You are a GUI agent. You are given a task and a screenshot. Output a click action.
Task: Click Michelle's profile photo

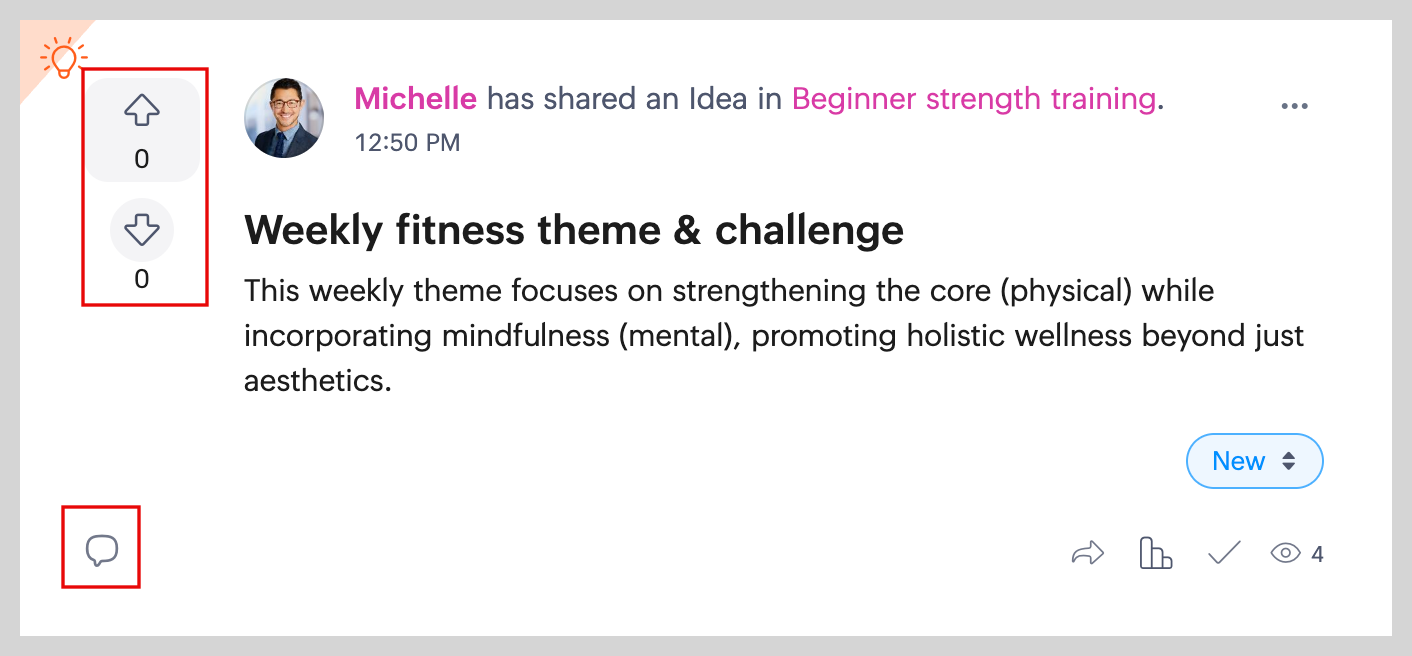[x=284, y=118]
